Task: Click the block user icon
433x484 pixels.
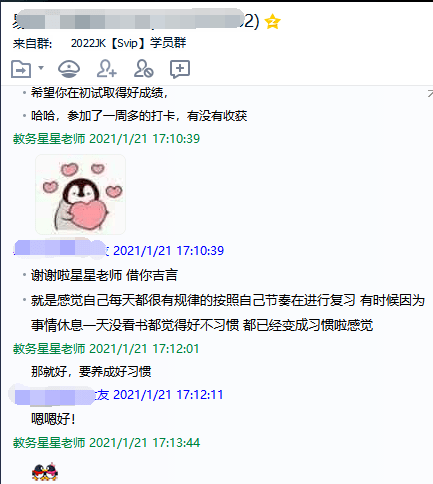Action: (143, 69)
